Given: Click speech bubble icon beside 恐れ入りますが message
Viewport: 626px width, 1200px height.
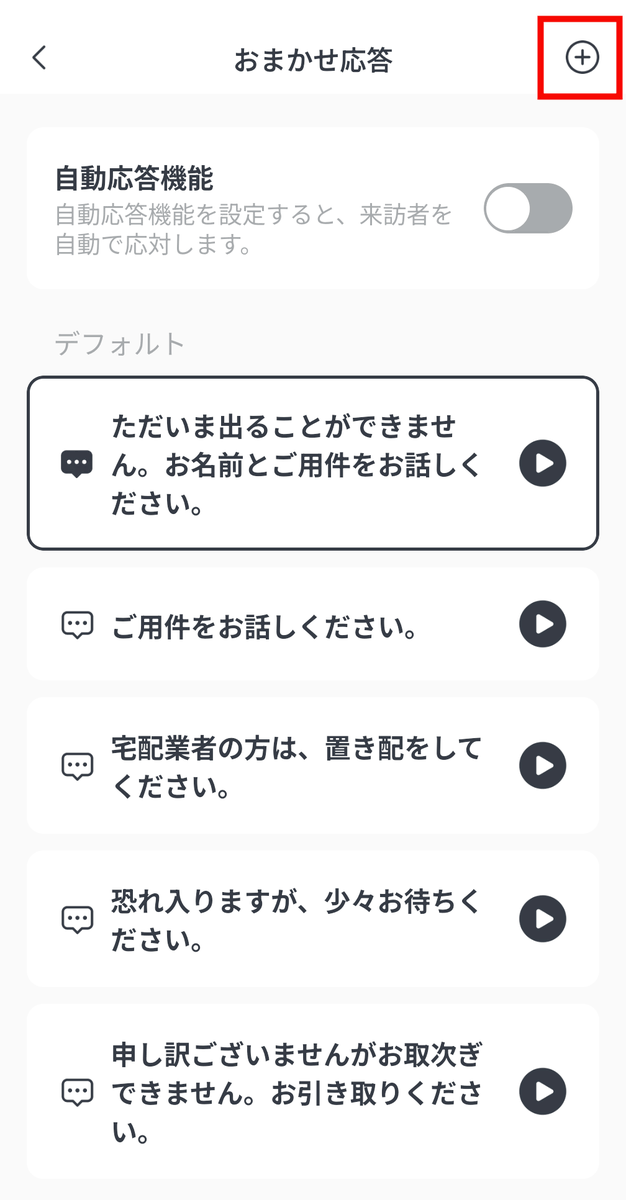Looking at the screenshot, I should click(x=77, y=920).
